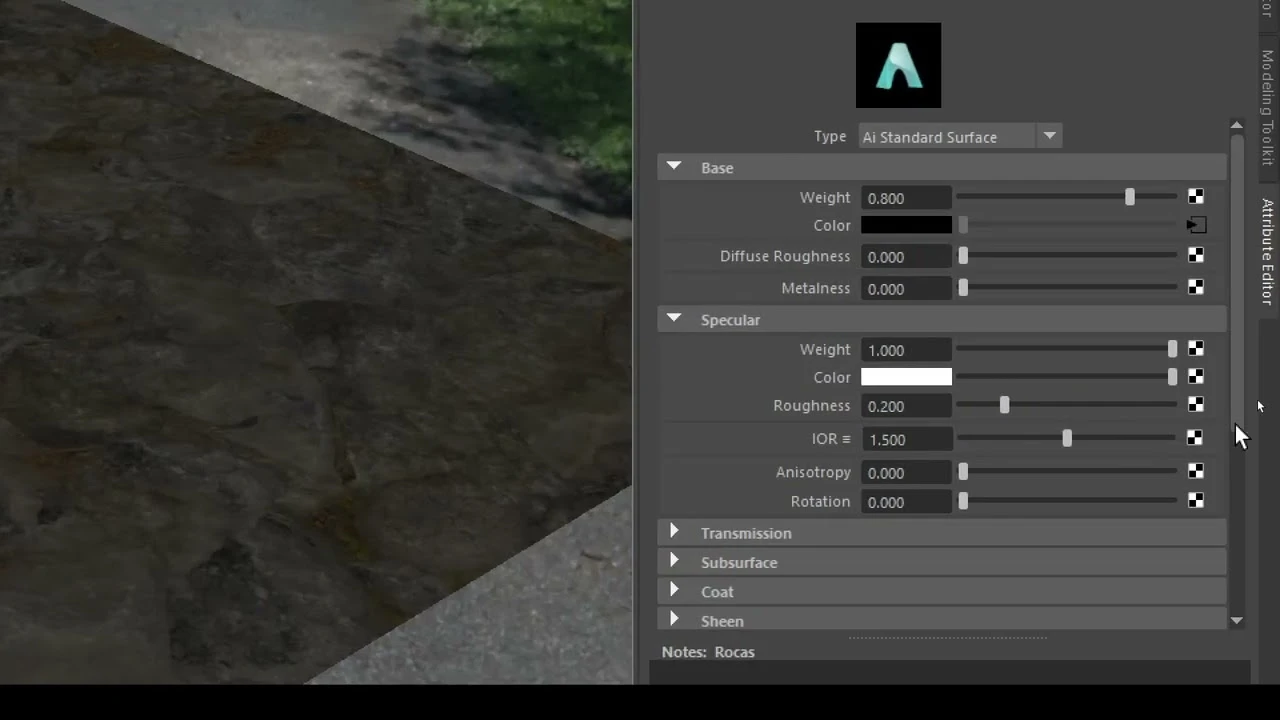Click the Specular Color map button
Screen dimensions: 1280x720
(1196, 377)
